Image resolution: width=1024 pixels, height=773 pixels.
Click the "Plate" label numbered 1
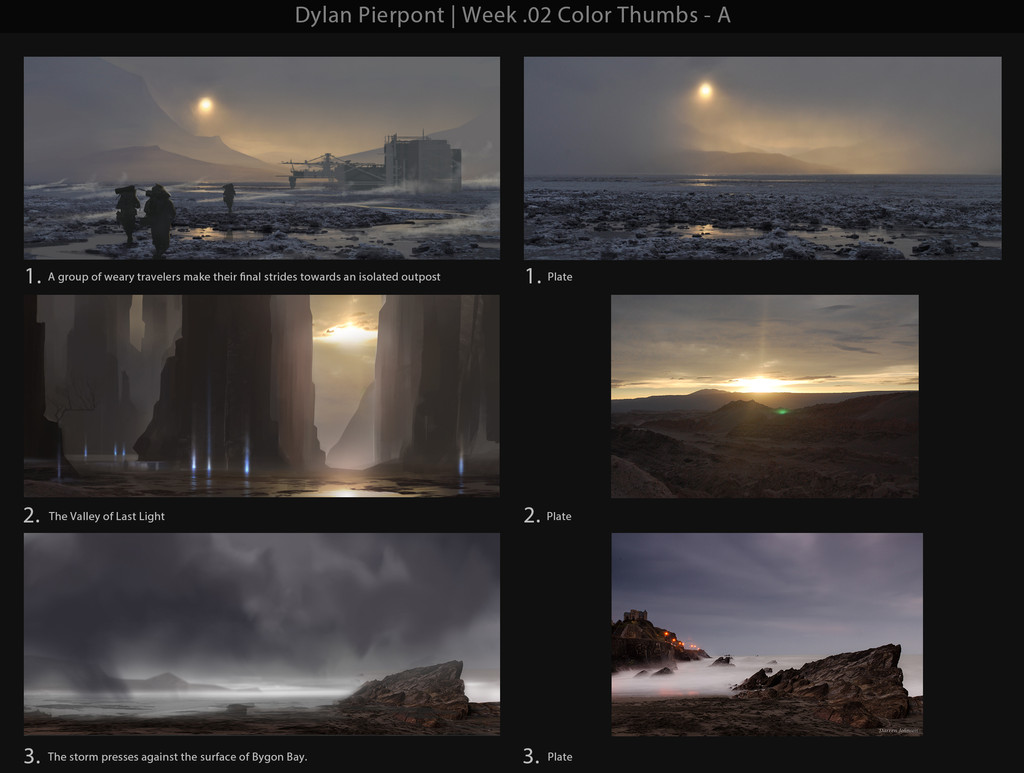[x=560, y=277]
